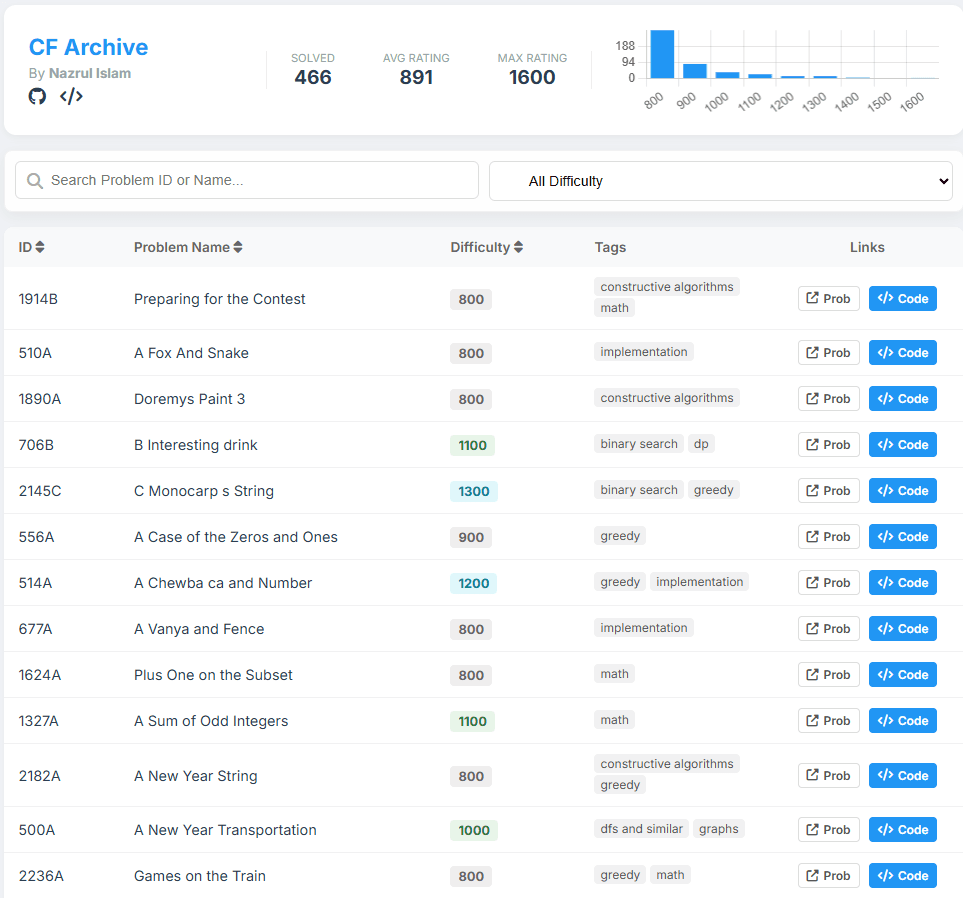View Code for Doremys Paint 3
The image size is (963, 898).
(903, 399)
